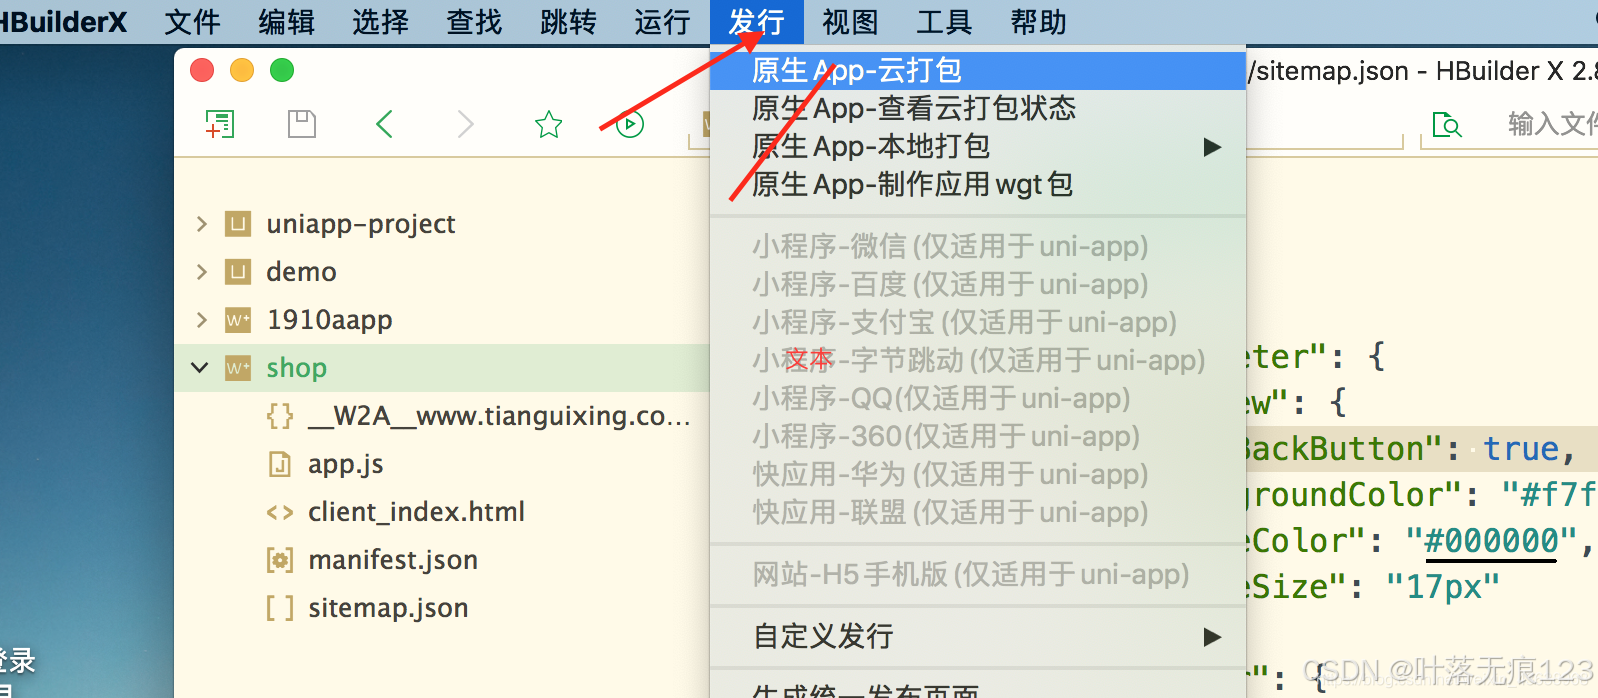1598x698 pixels.
Task: Choose 原生App-查看云打包状态
Action: [x=978, y=108]
